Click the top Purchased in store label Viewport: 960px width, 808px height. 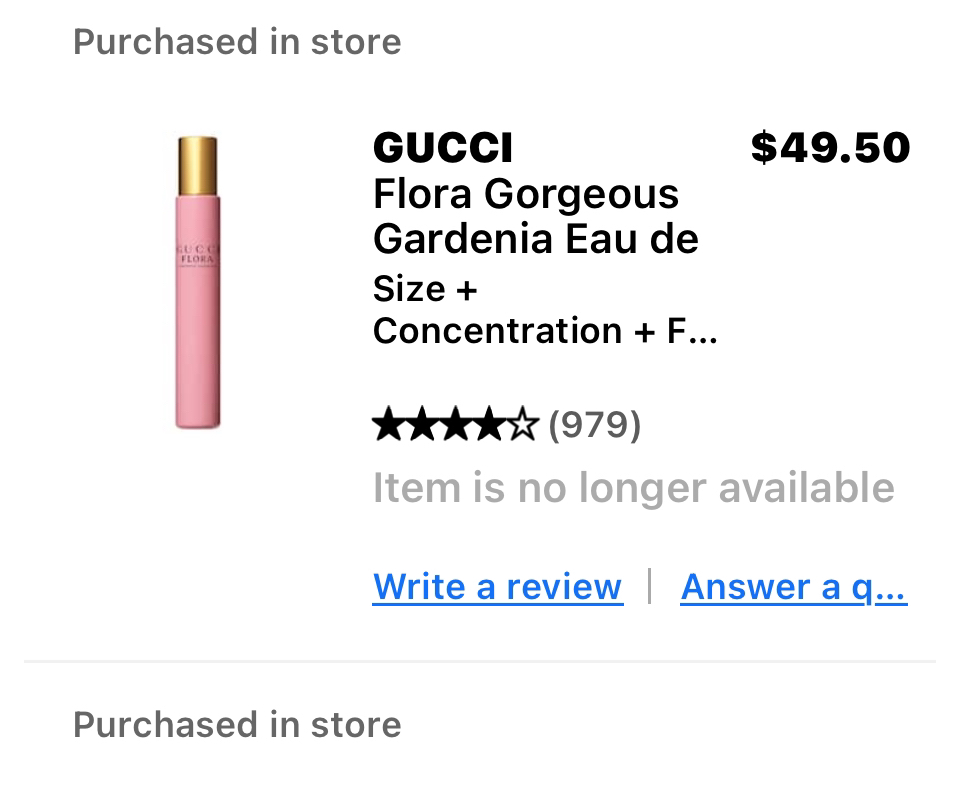pos(237,41)
